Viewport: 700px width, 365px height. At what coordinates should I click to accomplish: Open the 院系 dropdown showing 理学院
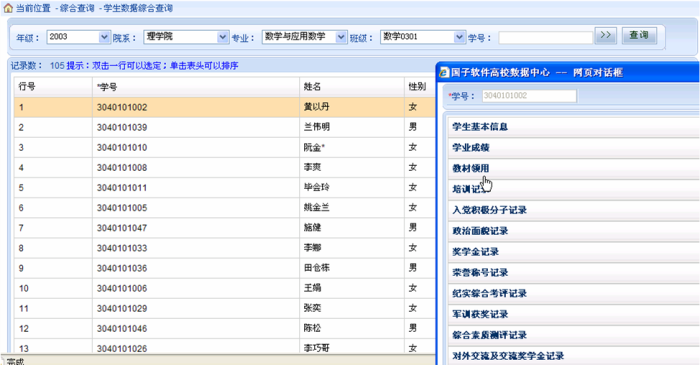click(186, 37)
